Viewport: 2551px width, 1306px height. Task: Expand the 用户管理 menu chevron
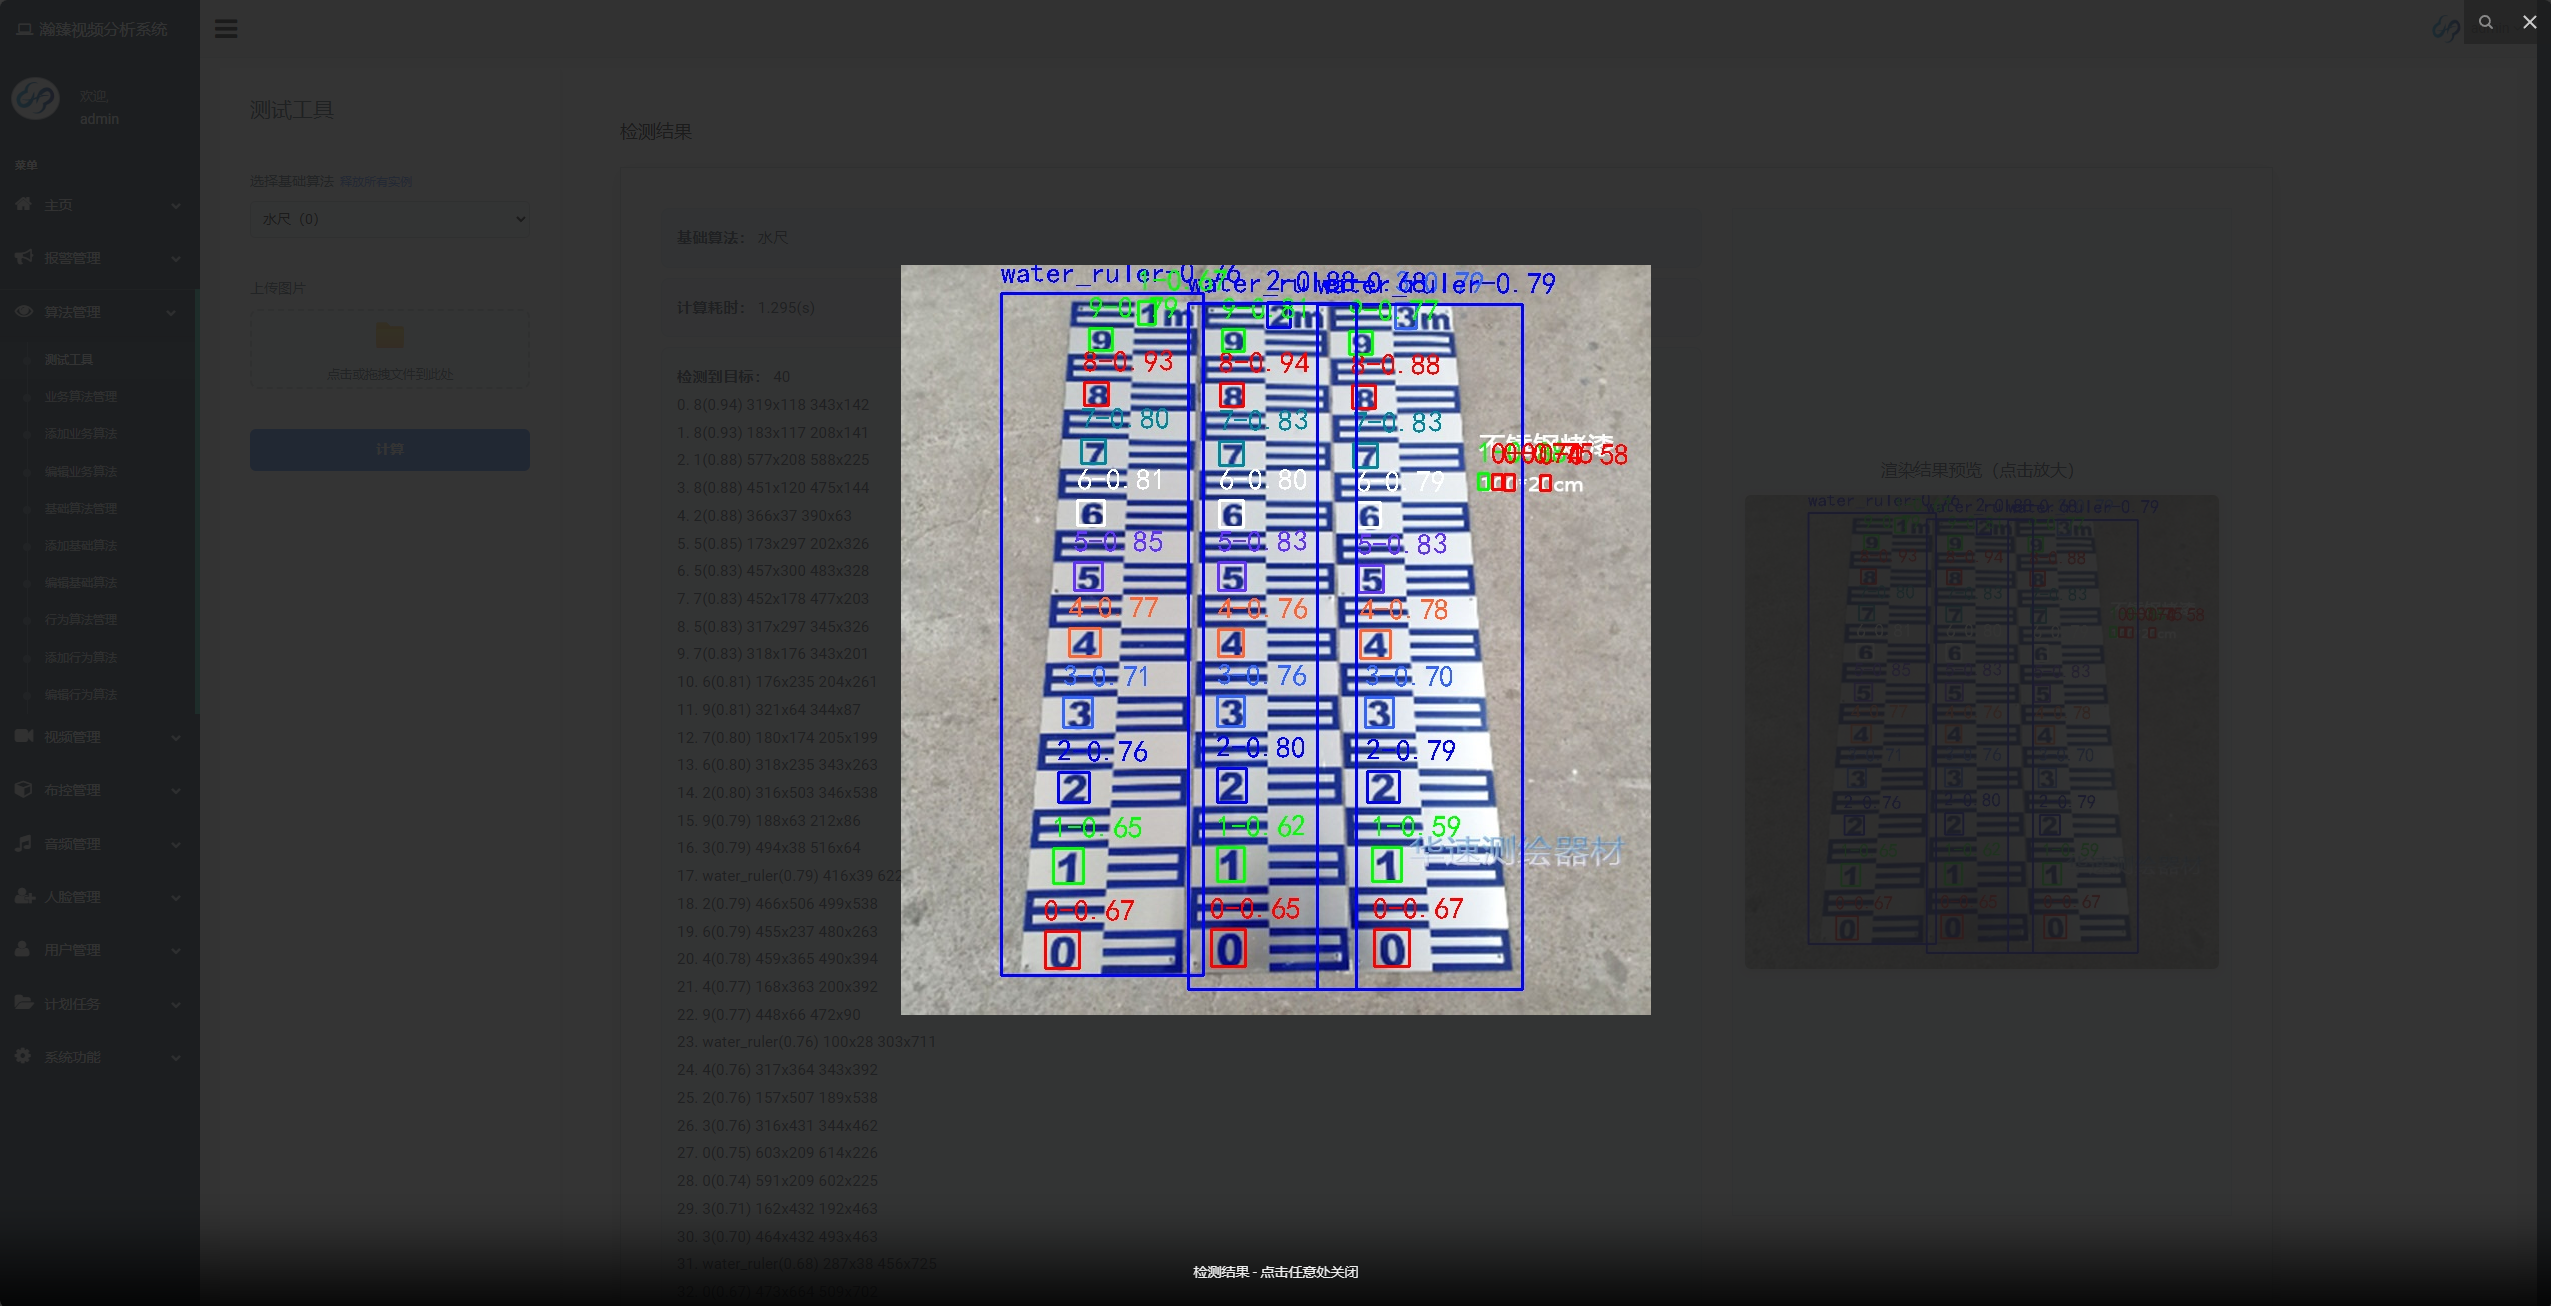tap(176, 951)
